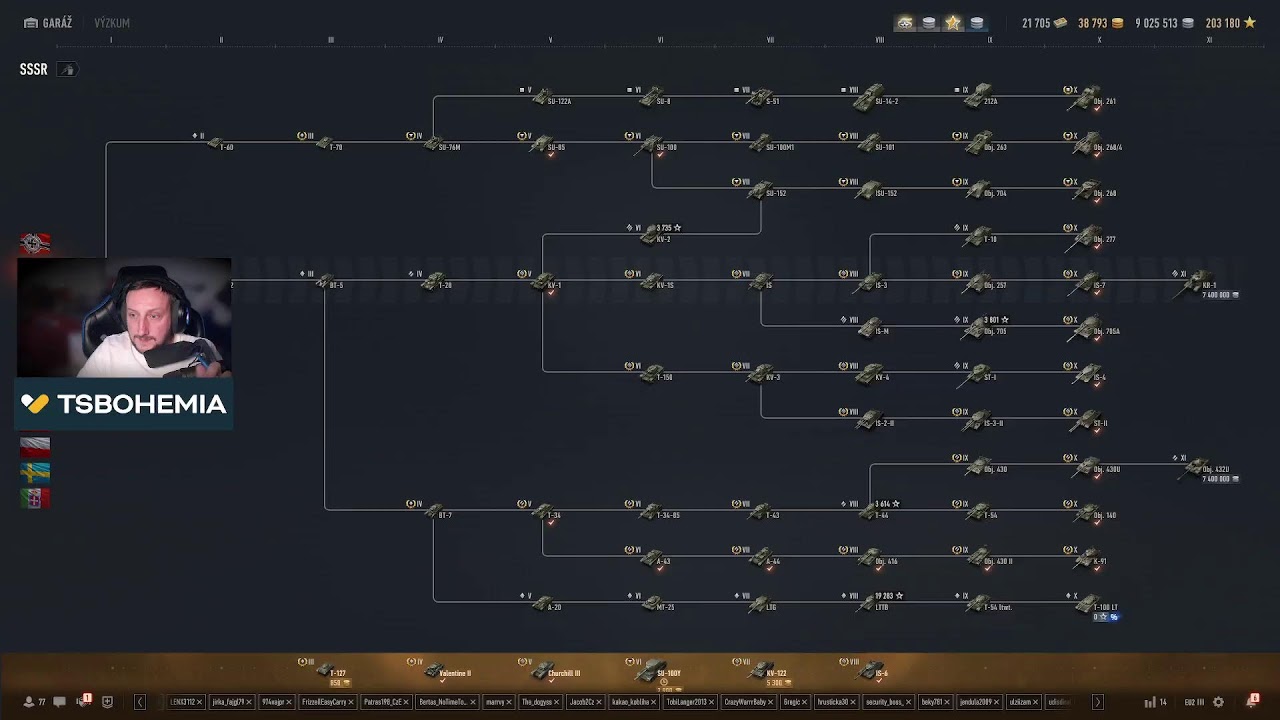
Task: Select the S-51 tank in the tree
Action: pos(762,98)
